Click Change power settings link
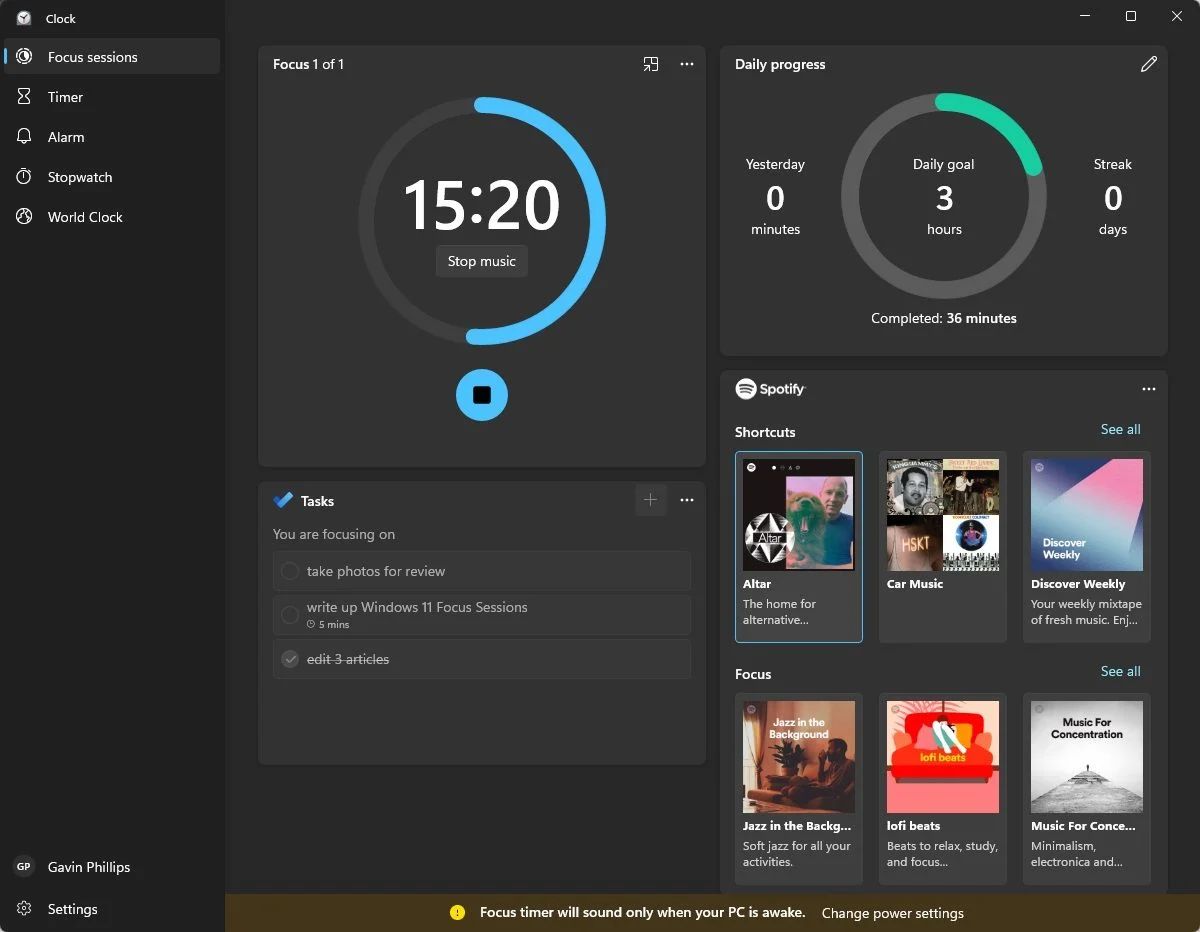This screenshot has height=932, width=1200. (x=892, y=913)
